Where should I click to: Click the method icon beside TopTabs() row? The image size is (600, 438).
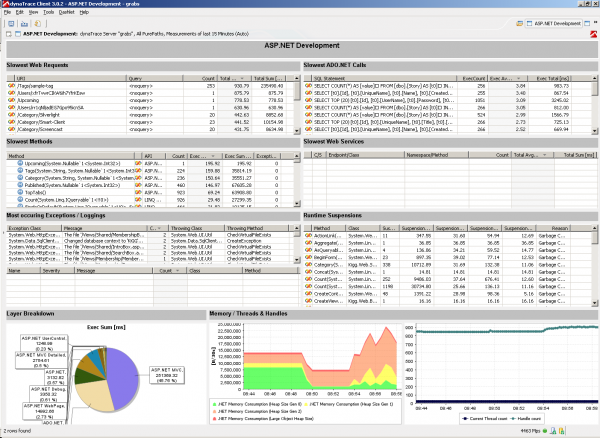click(x=20, y=192)
